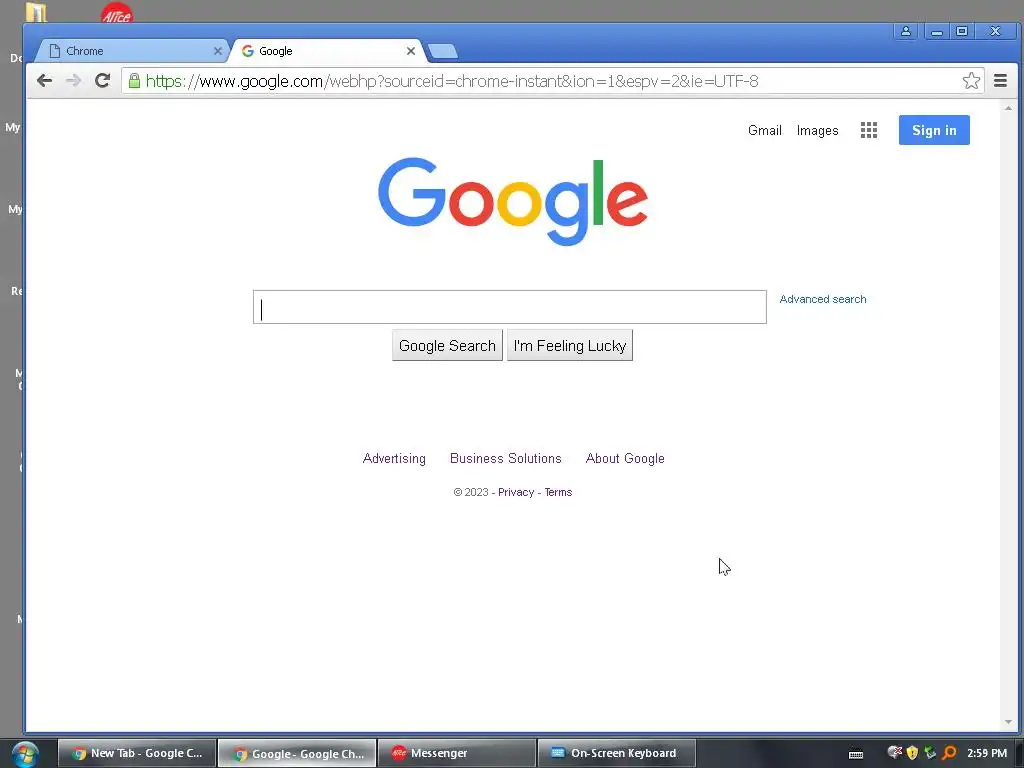Open the Images link
The height and width of the screenshot is (768, 1024).
click(x=817, y=131)
